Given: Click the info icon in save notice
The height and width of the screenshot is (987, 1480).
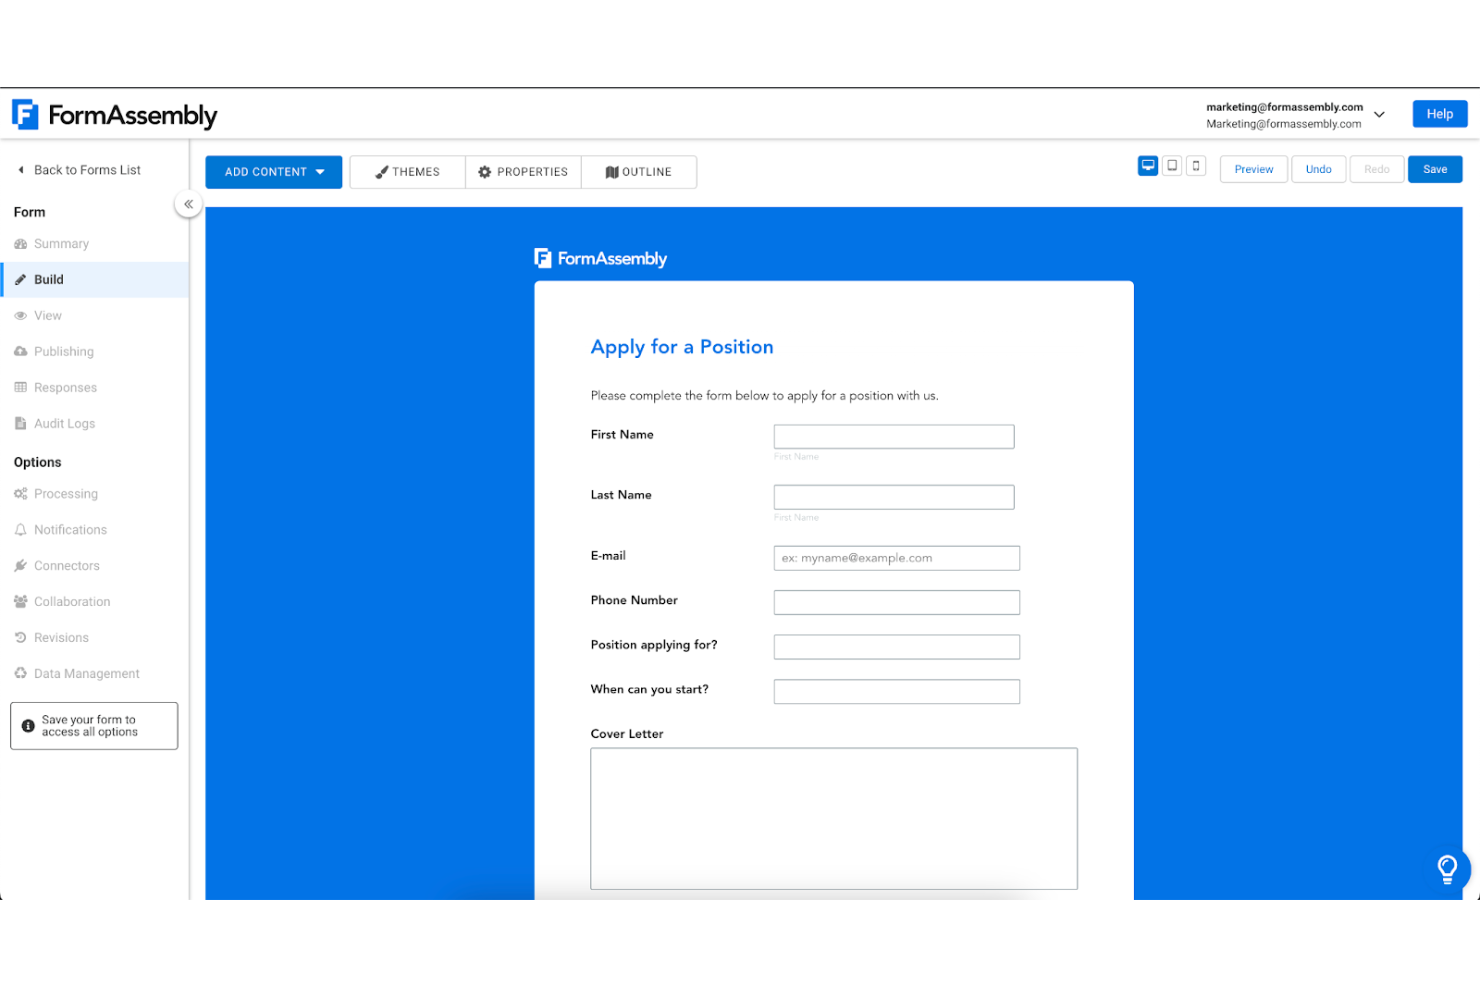Looking at the screenshot, I should pos(28,726).
